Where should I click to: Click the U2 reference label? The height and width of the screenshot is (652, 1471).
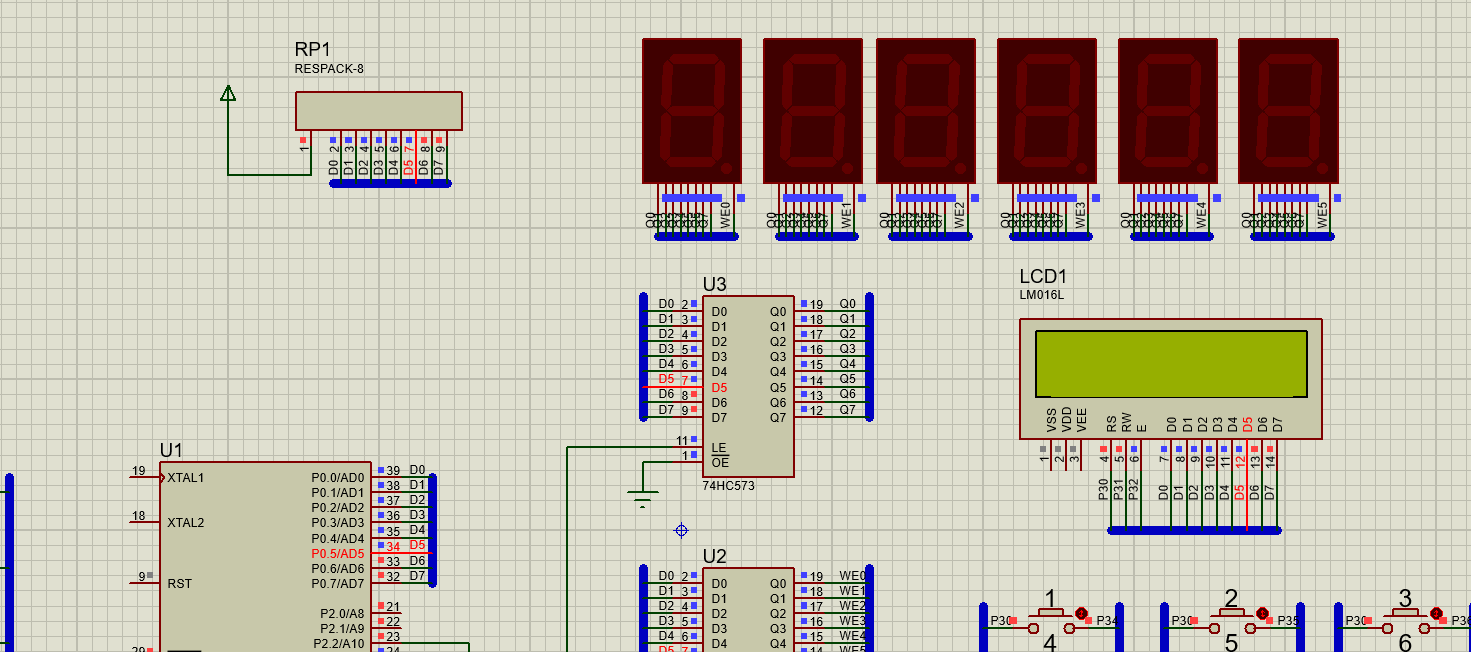tap(715, 557)
